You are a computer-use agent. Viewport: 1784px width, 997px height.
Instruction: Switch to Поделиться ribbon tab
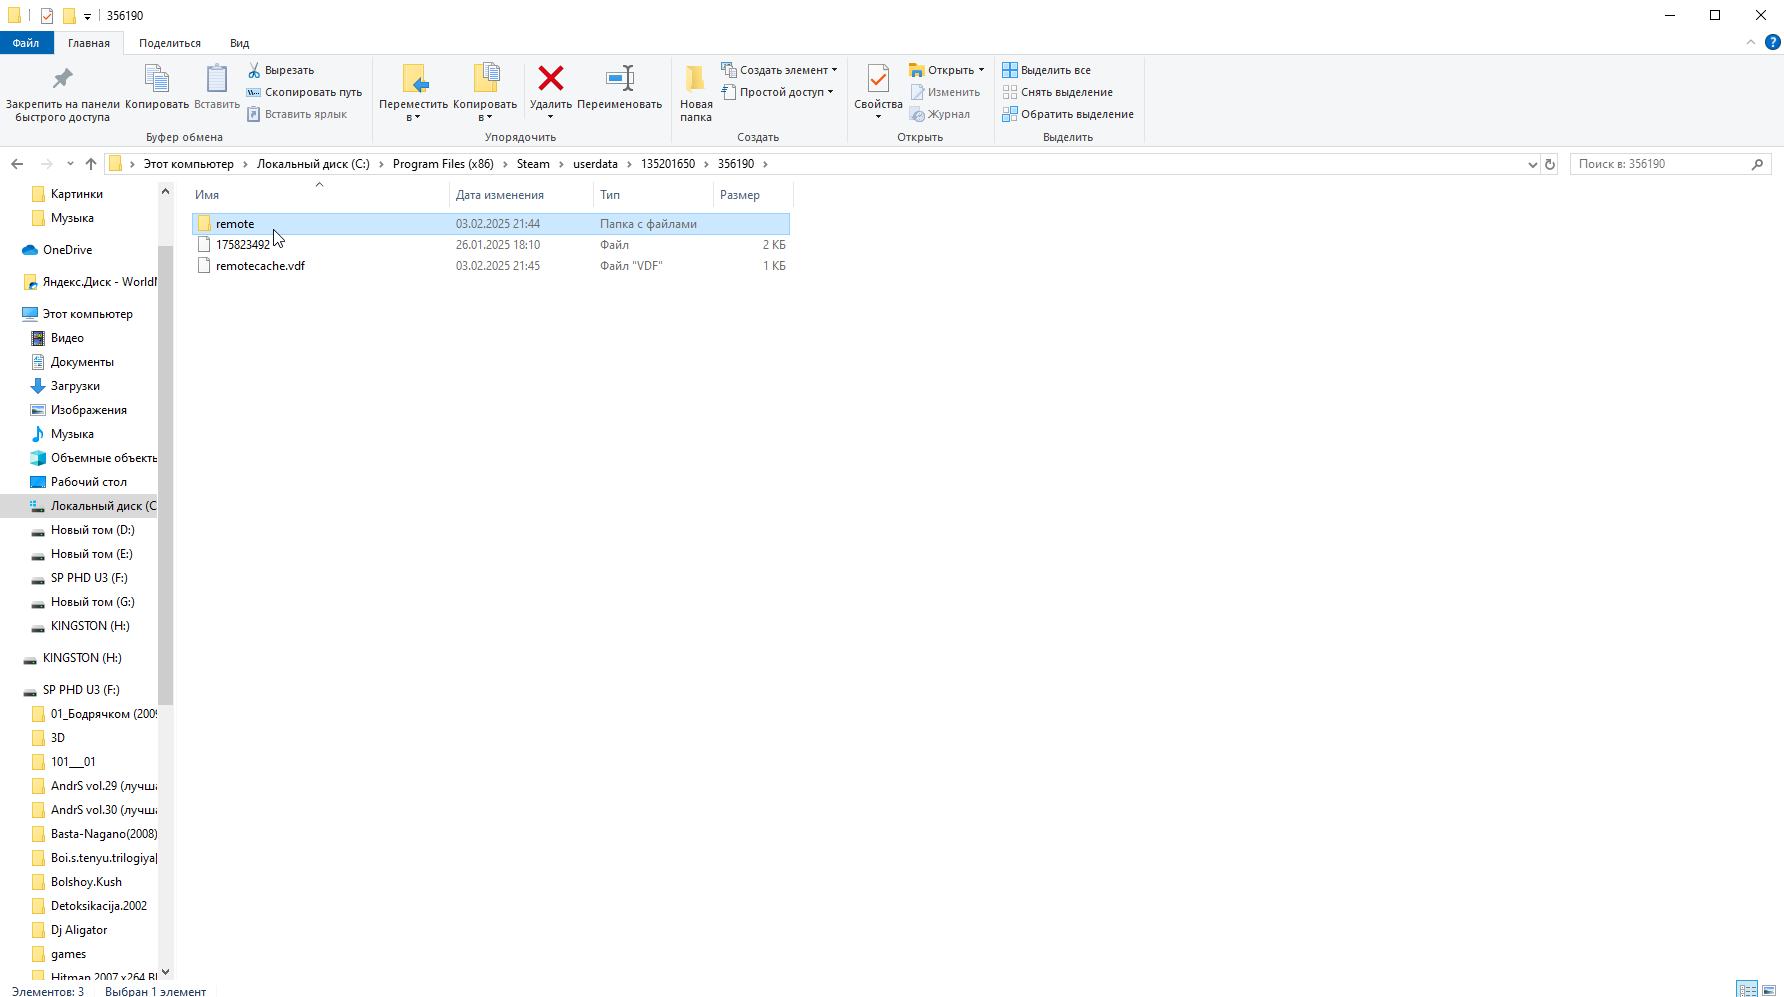pos(170,43)
